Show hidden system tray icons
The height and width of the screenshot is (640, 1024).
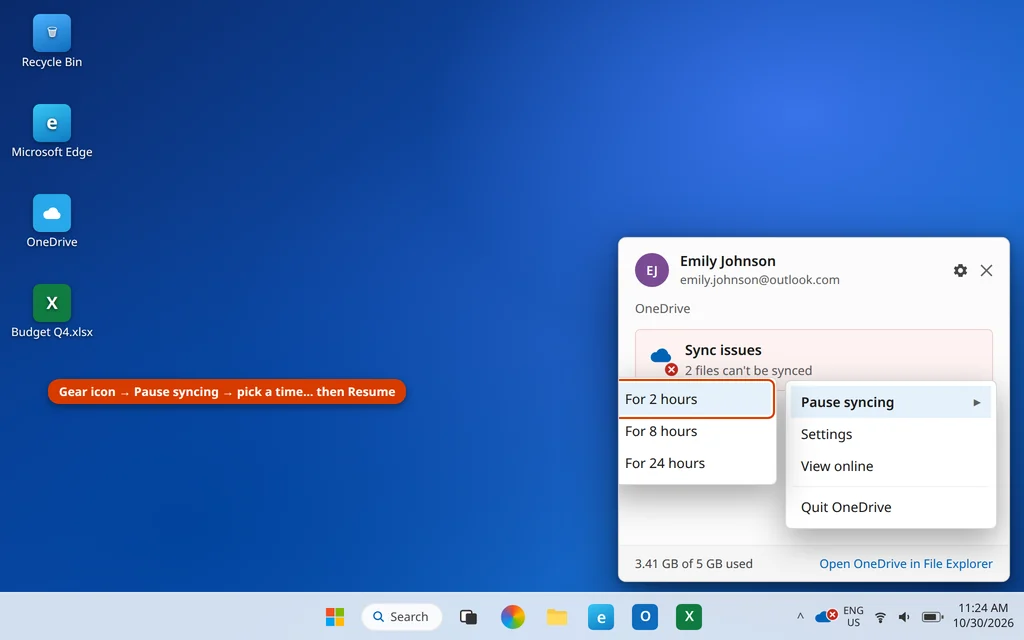coord(800,616)
